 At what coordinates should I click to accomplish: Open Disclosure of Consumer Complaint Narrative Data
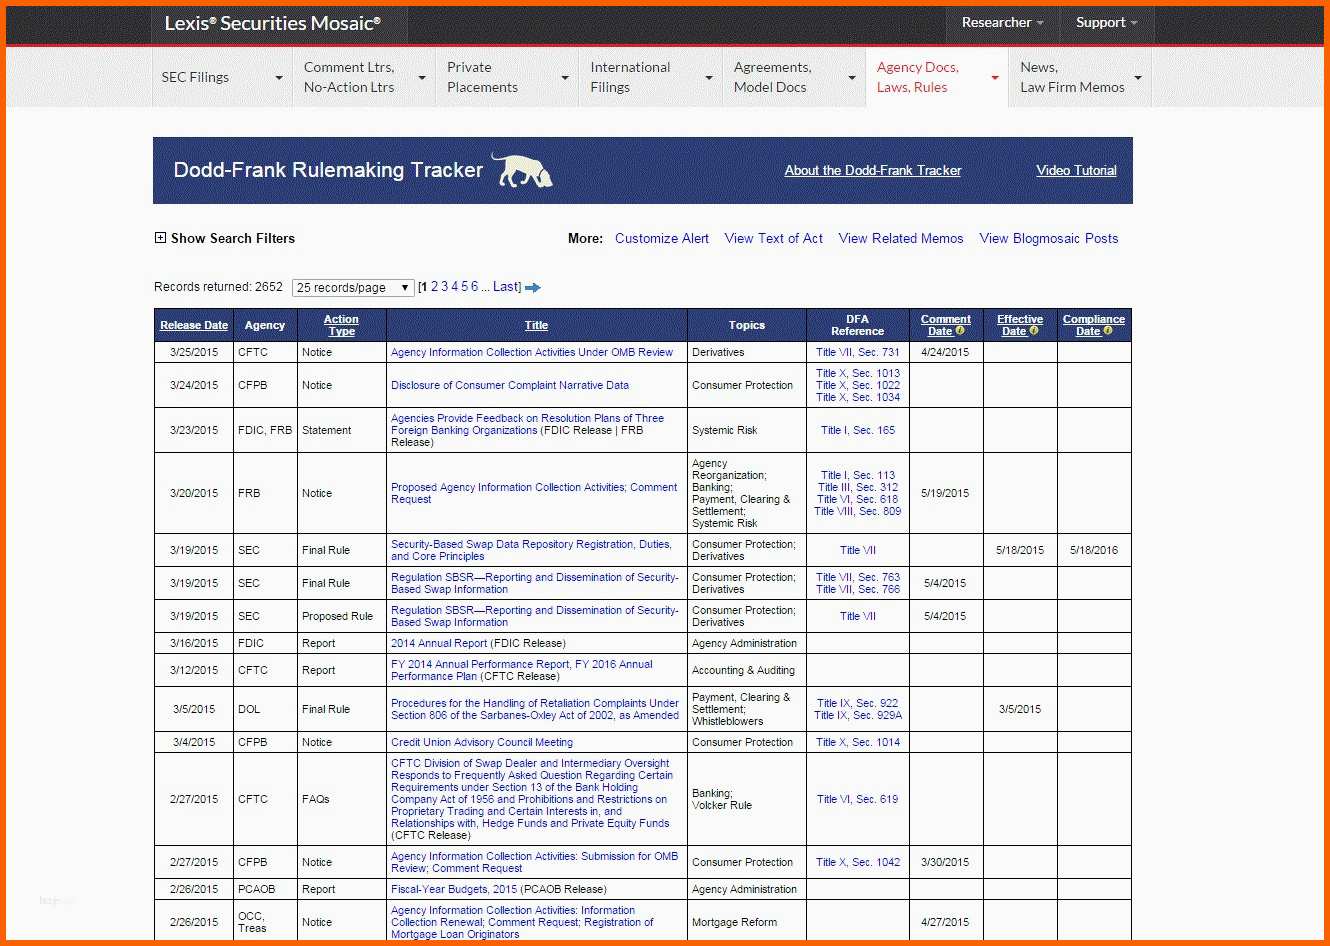coord(510,385)
